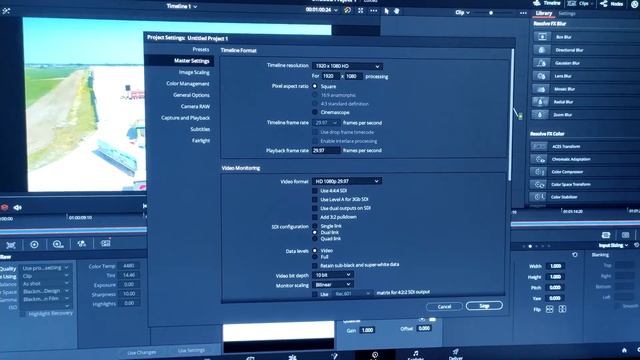Toggle the viewer audio speaker icon
Screen dimensions: 640x360
coord(18,208)
